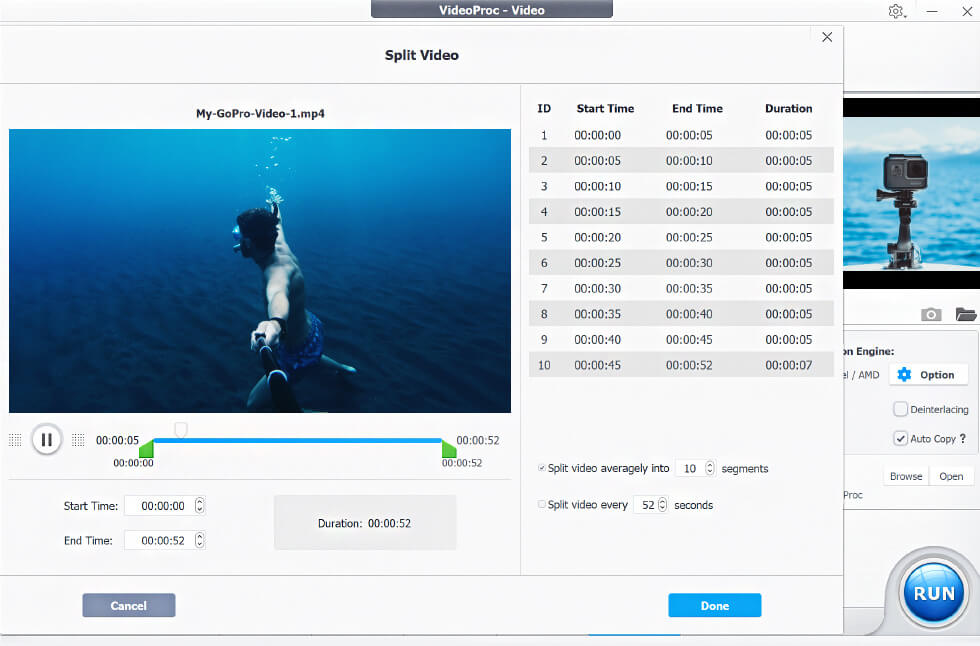The height and width of the screenshot is (646, 980).
Task: Click the diver video preview frame
Action: (260, 271)
